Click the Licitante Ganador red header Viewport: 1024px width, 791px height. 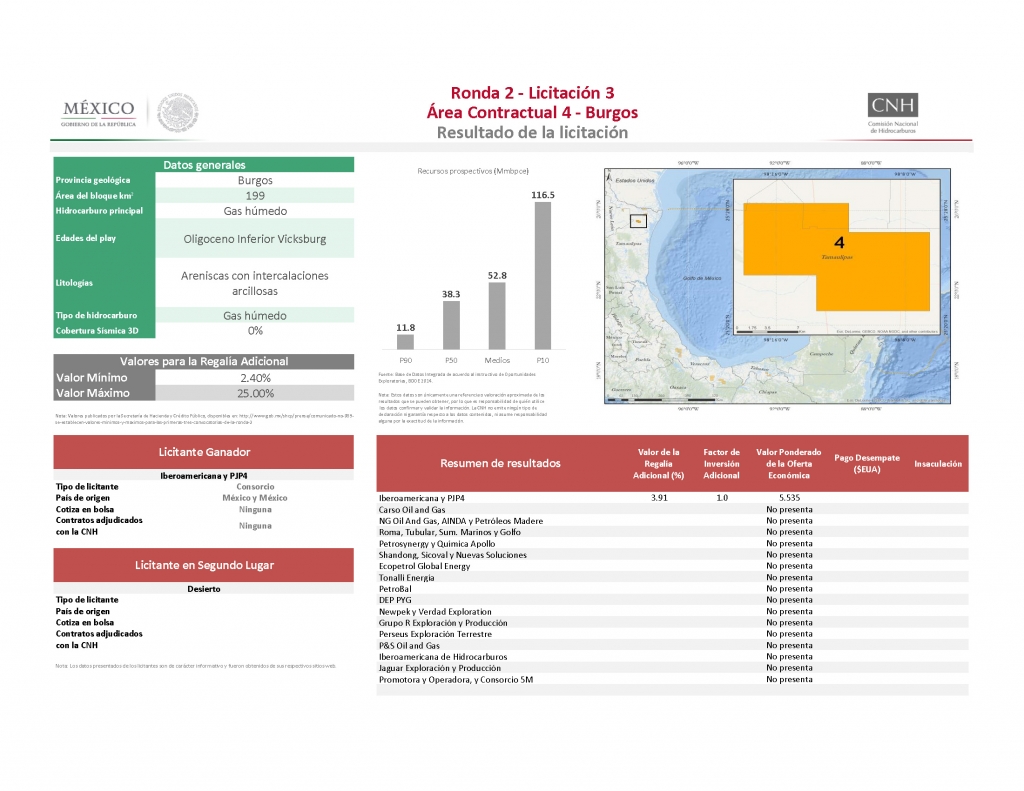coord(204,452)
